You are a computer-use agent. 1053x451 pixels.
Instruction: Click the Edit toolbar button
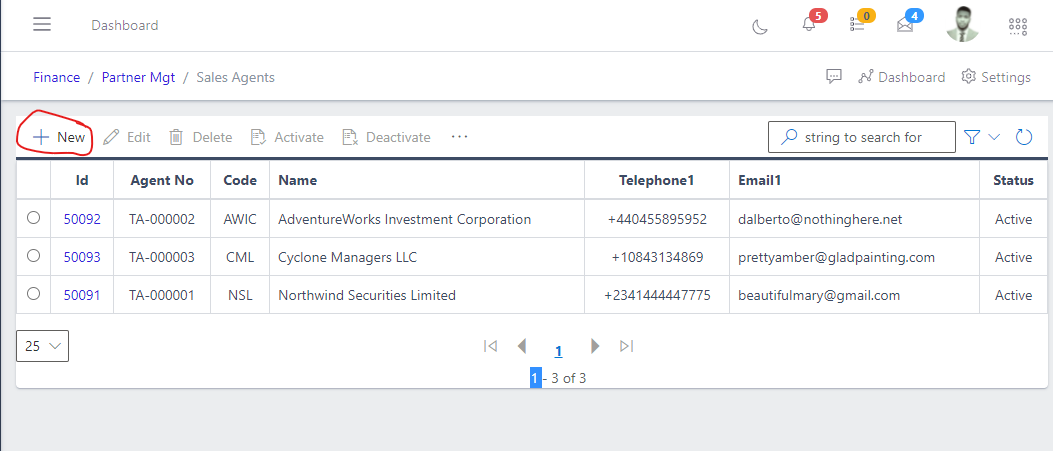click(127, 137)
